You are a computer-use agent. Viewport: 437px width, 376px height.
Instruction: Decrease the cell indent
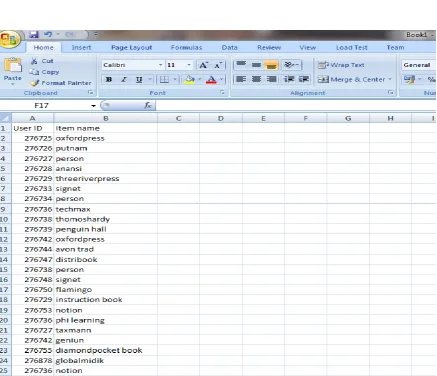289,79
